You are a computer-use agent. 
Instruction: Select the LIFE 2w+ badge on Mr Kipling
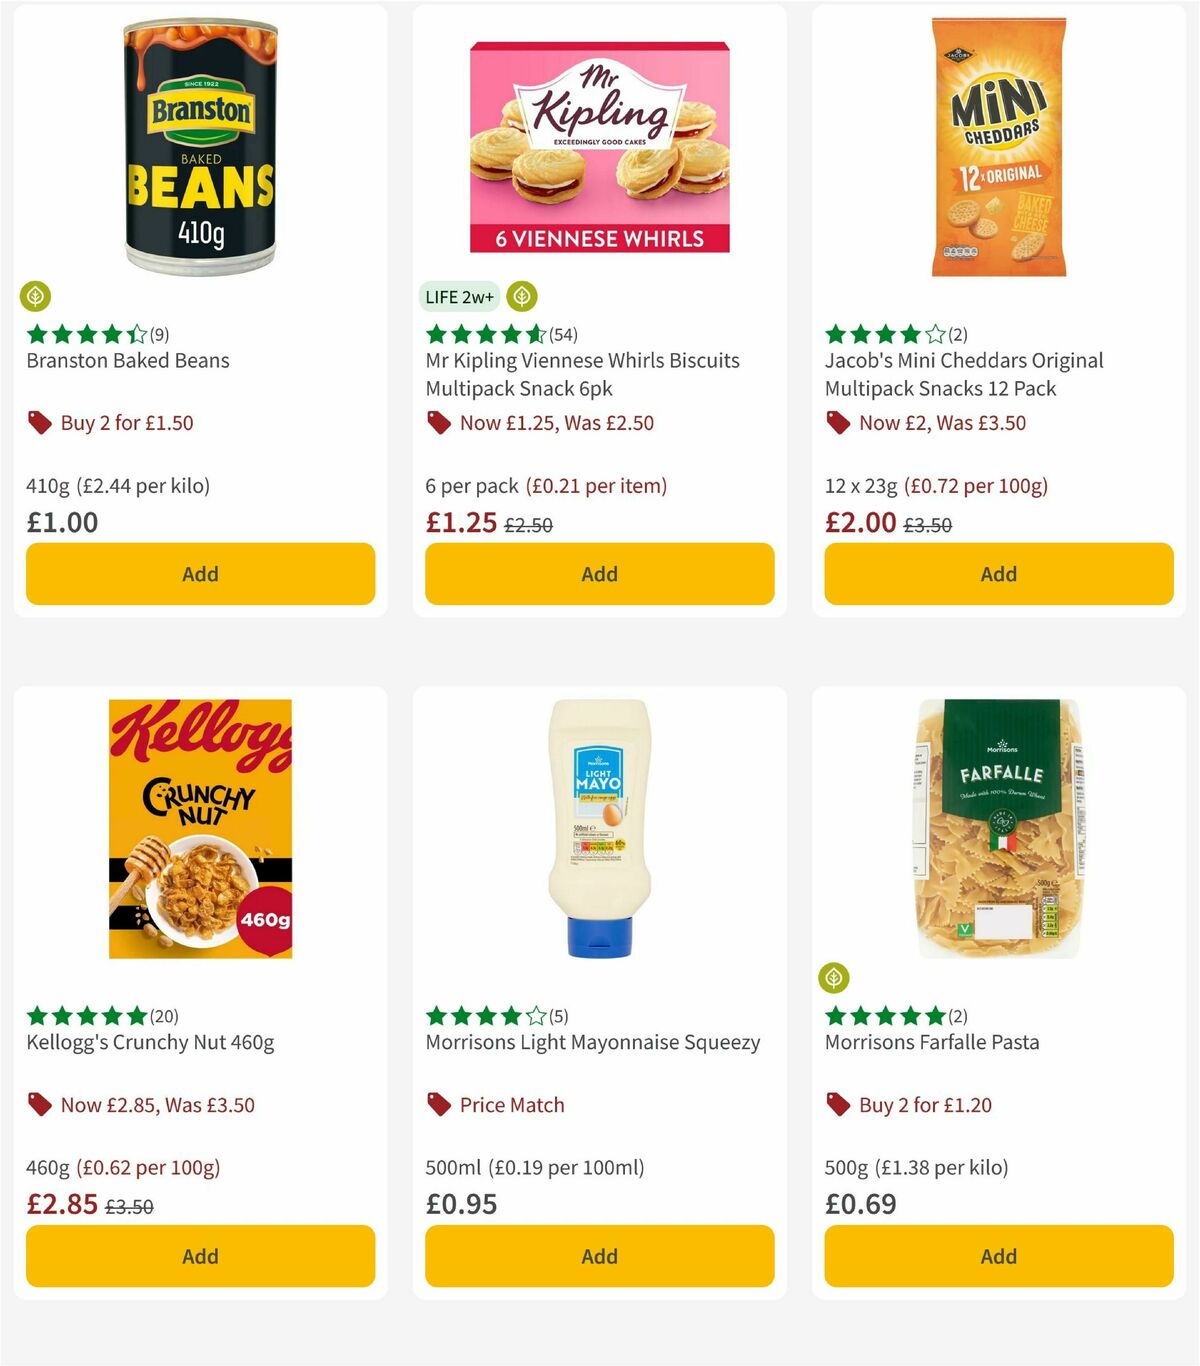point(459,296)
